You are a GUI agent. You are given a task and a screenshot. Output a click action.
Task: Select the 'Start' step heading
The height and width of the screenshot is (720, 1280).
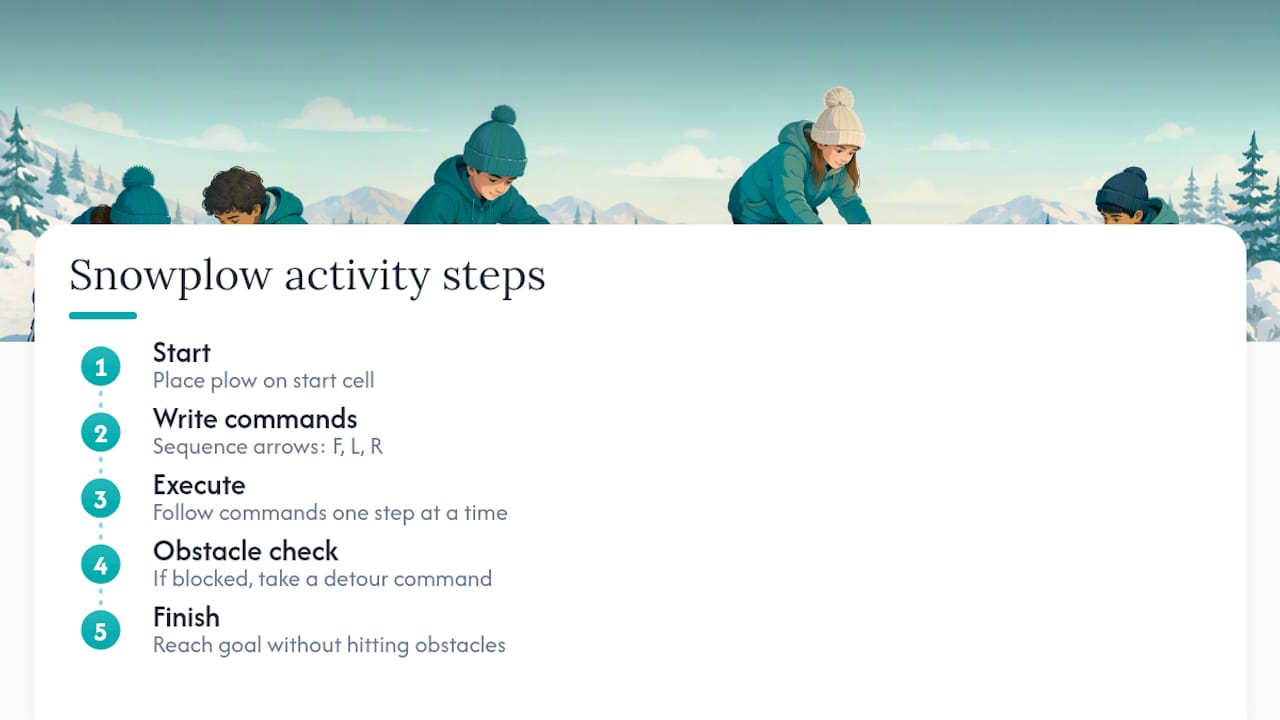tap(182, 353)
